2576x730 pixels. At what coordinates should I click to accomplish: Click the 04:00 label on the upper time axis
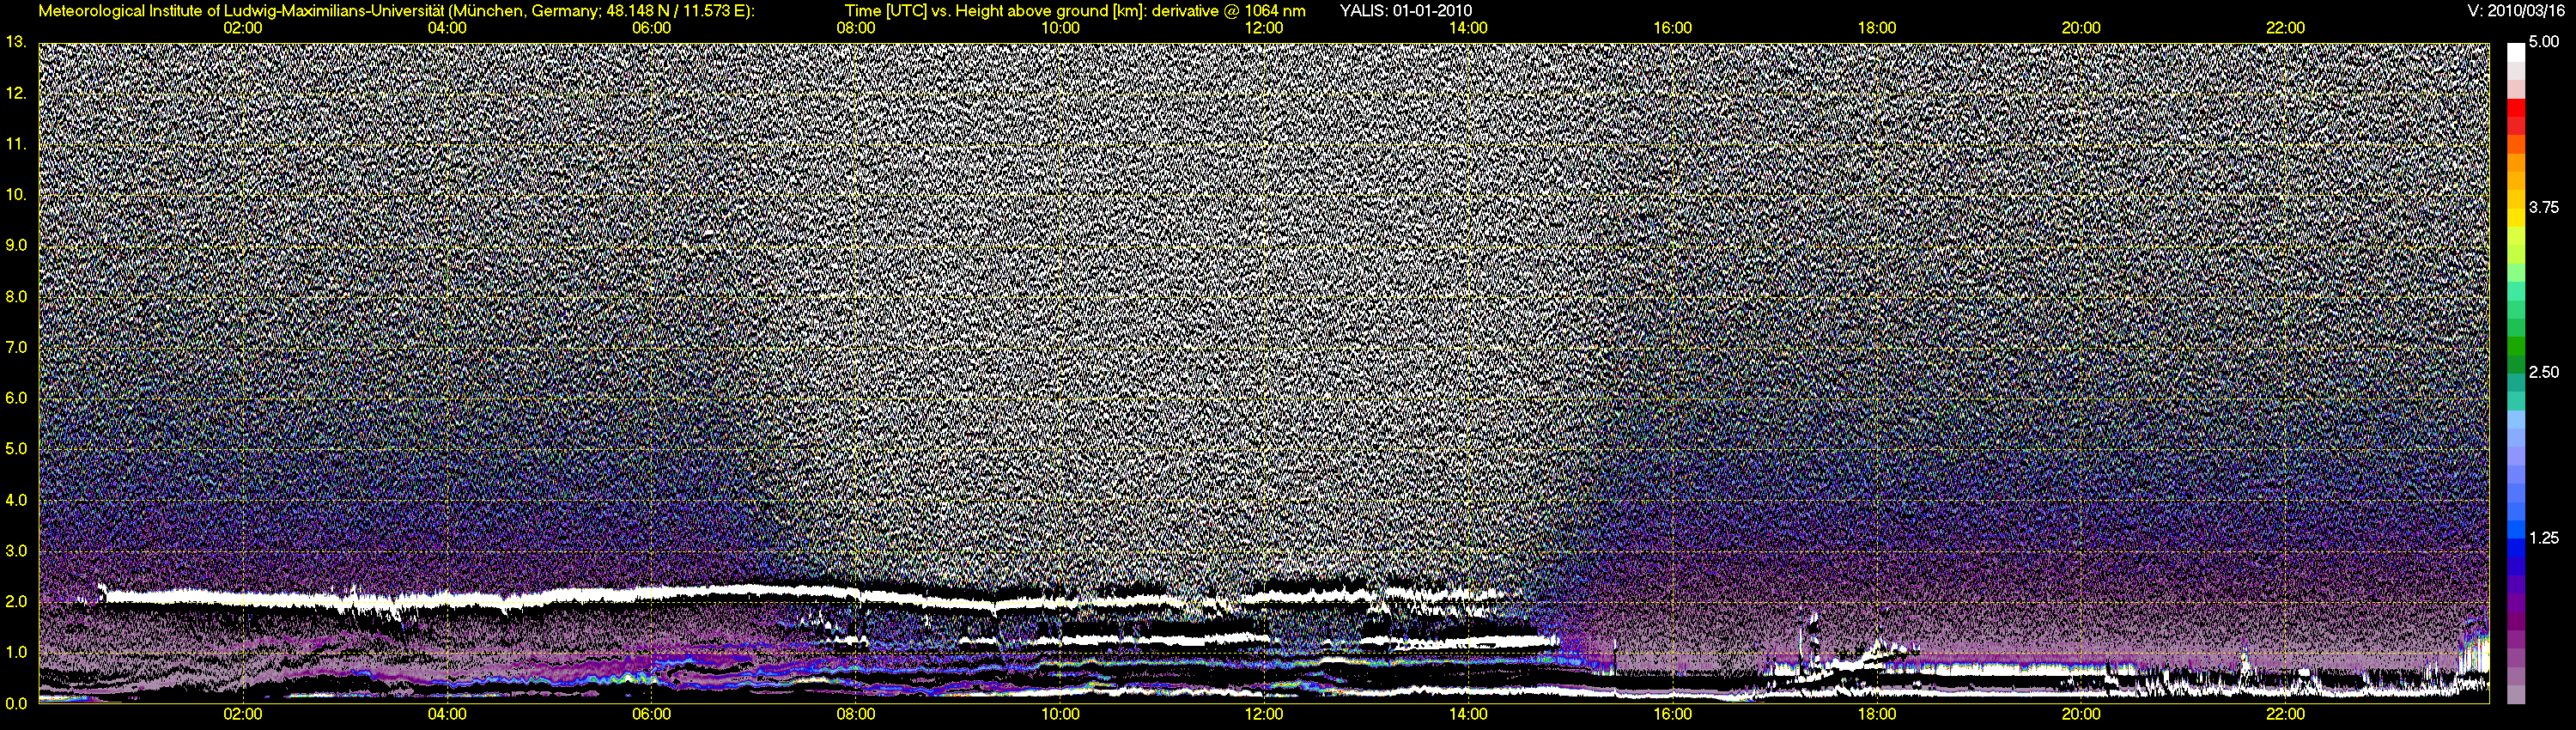pyautogui.click(x=446, y=28)
